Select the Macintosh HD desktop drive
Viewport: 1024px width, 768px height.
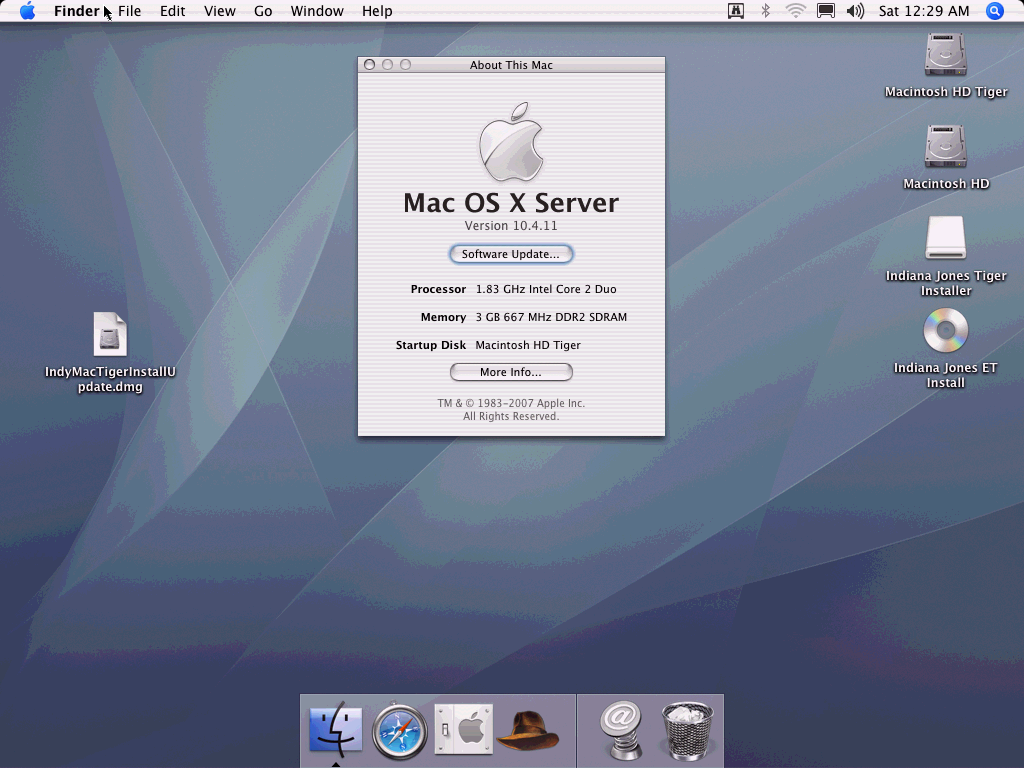point(945,147)
